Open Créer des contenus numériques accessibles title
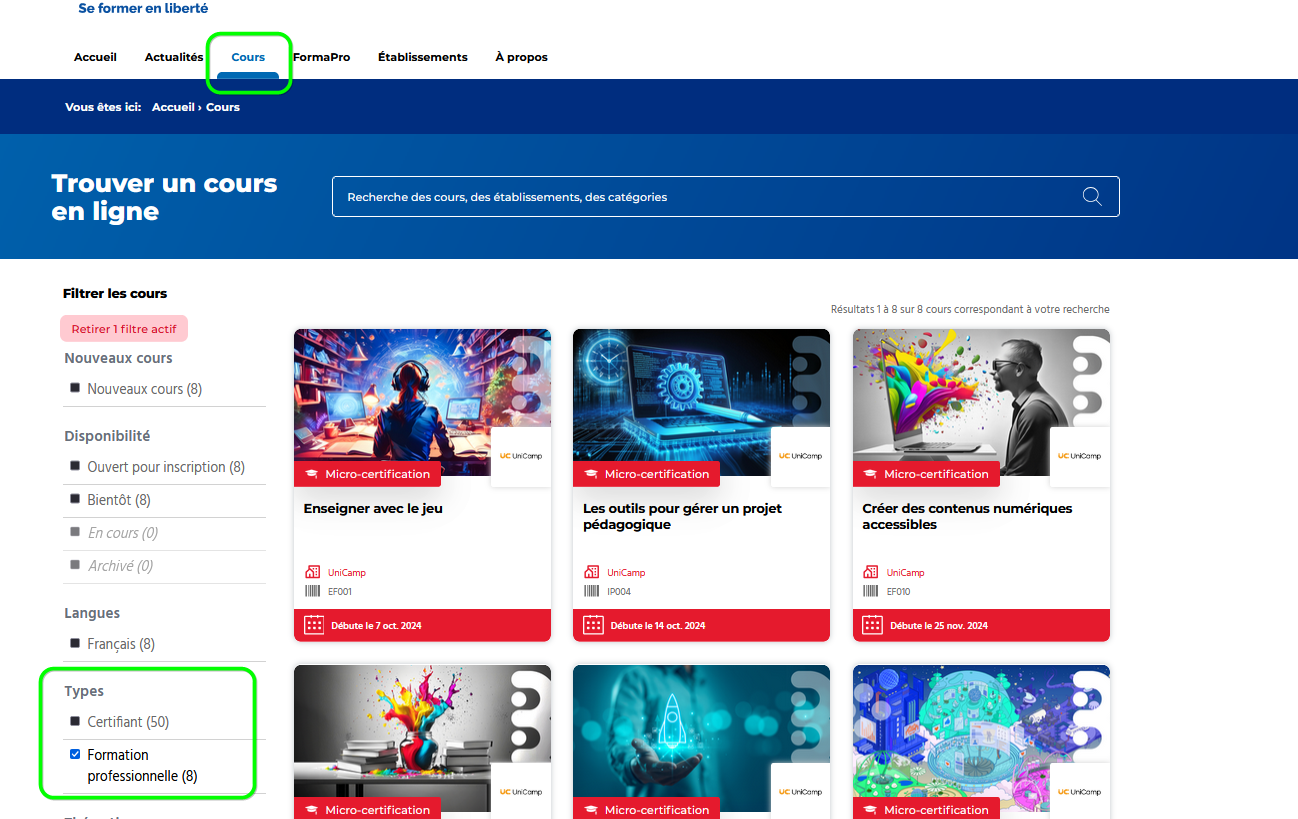Image resolution: width=1298 pixels, height=819 pixels. 967,516
